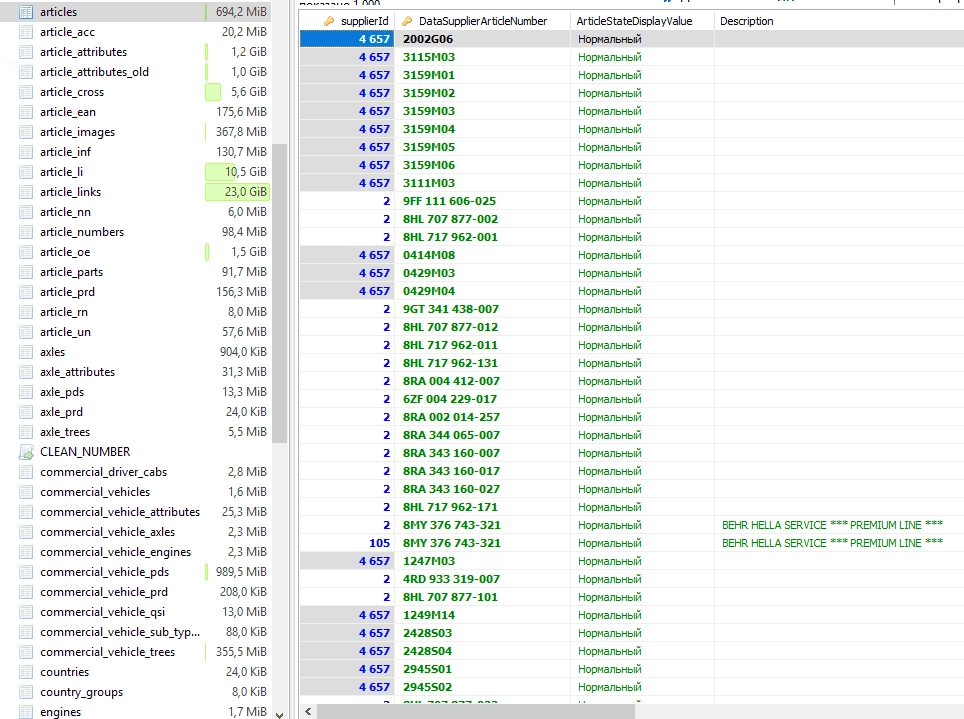This screenshot has height=719, width=964.
Task: Click the article_attributes table icon
Action: tap(26, 52)
